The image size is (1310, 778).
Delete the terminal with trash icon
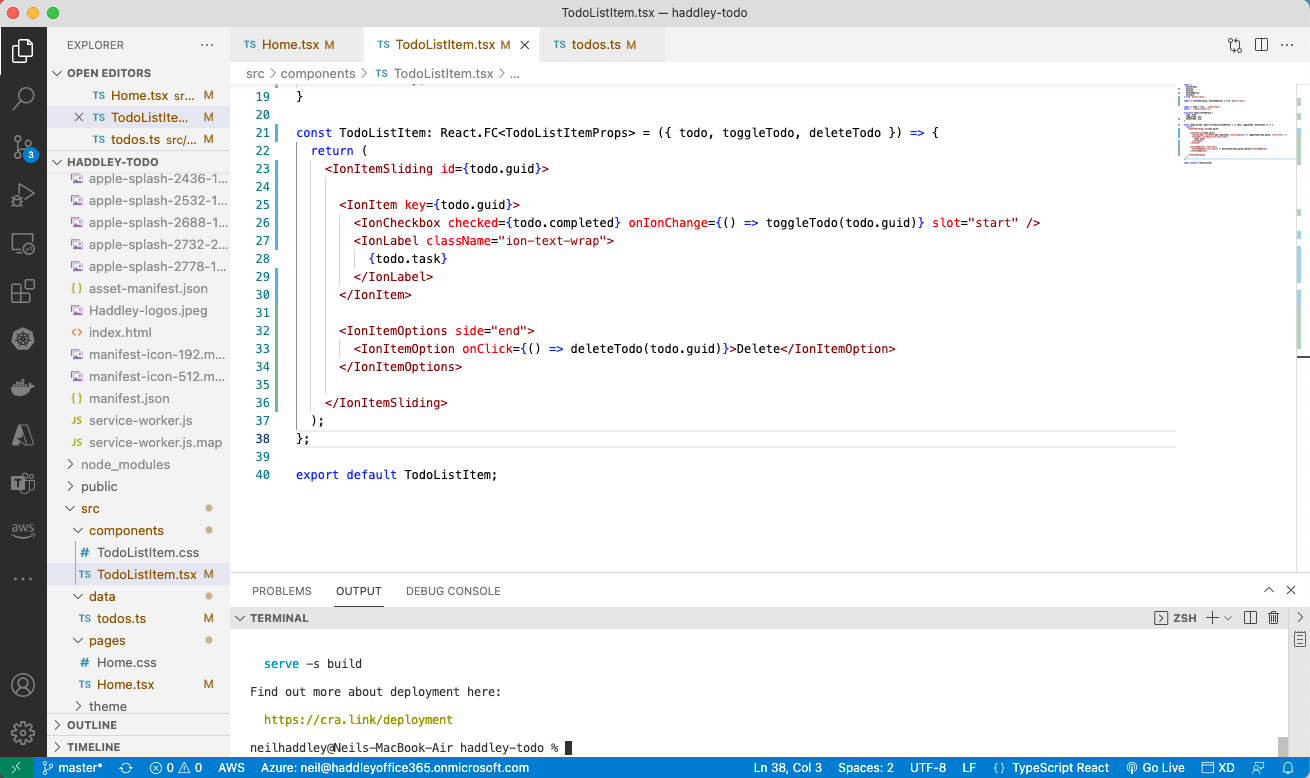1273,618
